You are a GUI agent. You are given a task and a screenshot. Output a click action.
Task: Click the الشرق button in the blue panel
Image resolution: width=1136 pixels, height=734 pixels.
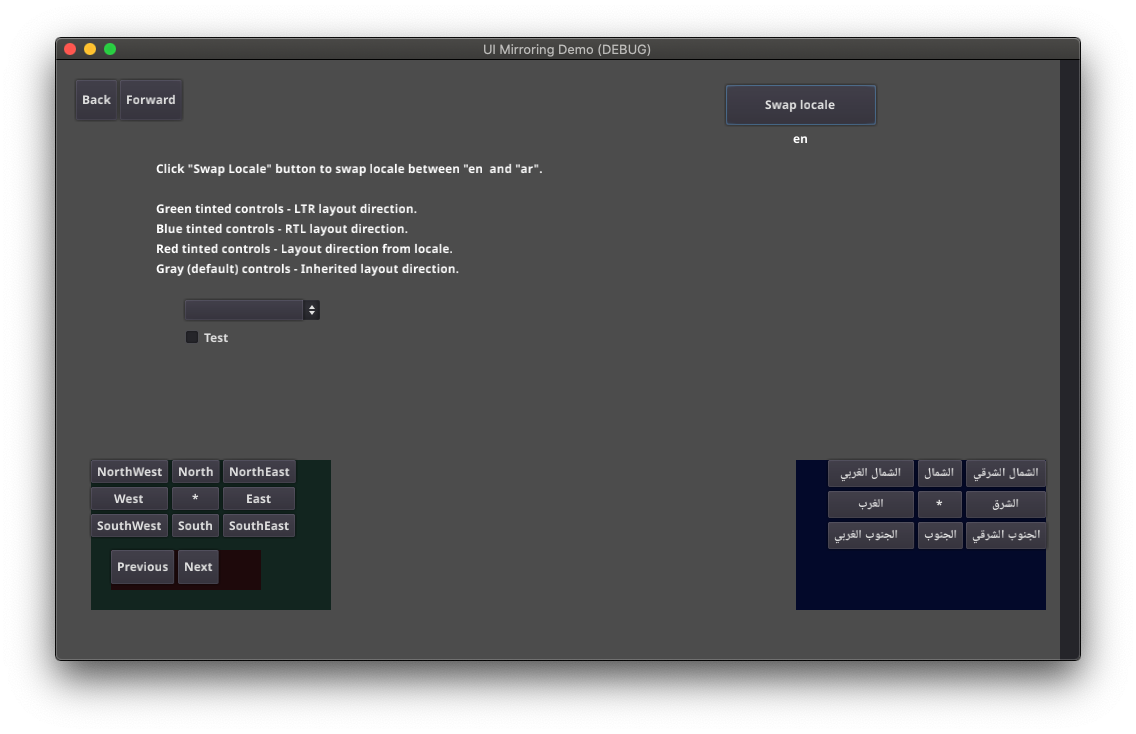(x=1004, y=504)
